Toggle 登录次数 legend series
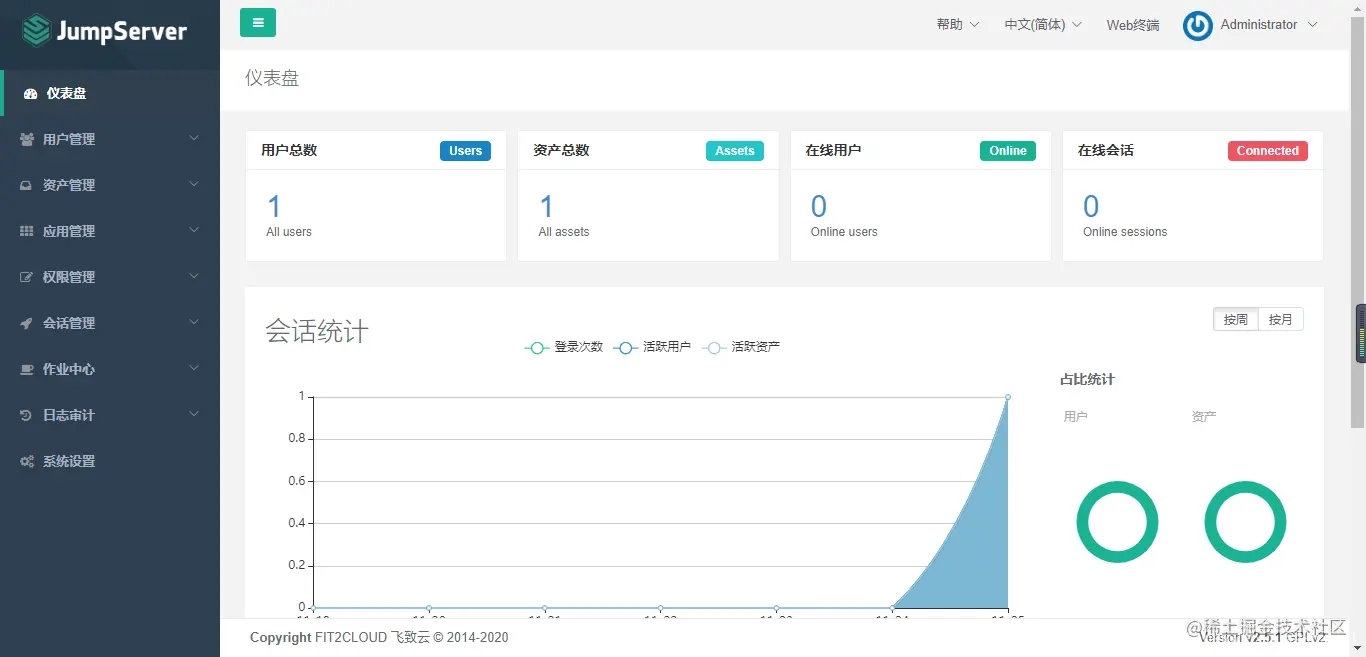The image size is (1366, 657). click(x=564, y=347)
